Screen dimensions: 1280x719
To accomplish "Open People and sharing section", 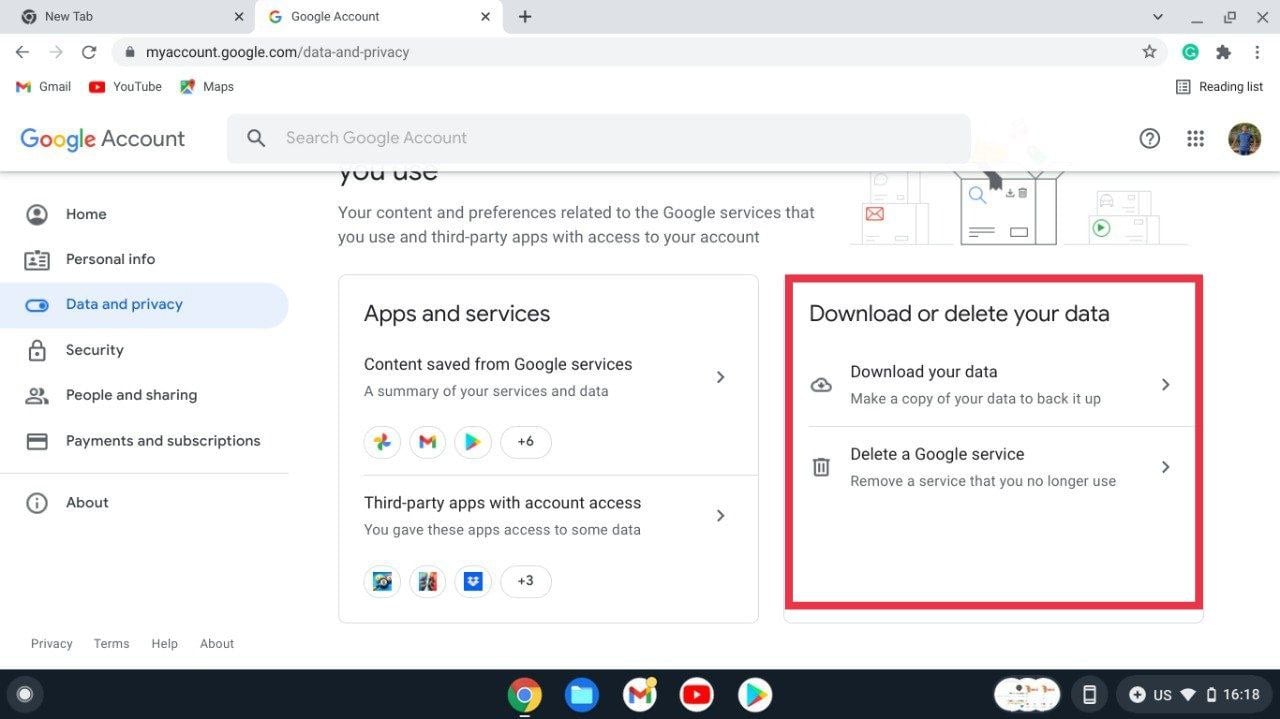I will pos(144,395).
